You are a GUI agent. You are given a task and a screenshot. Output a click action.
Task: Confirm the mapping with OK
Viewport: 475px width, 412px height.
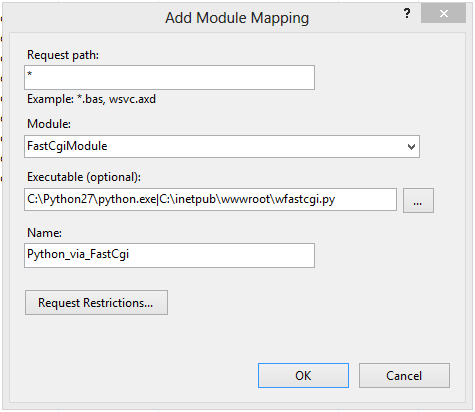[x=303, y=375]
